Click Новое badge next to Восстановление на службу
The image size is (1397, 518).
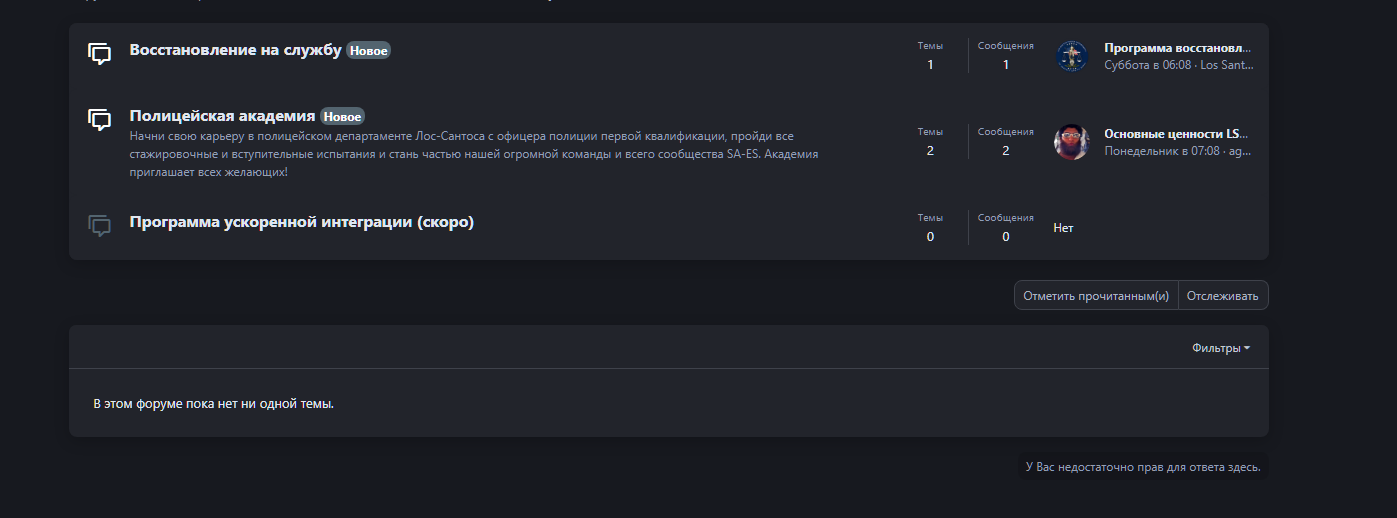[x=368, y=50]
